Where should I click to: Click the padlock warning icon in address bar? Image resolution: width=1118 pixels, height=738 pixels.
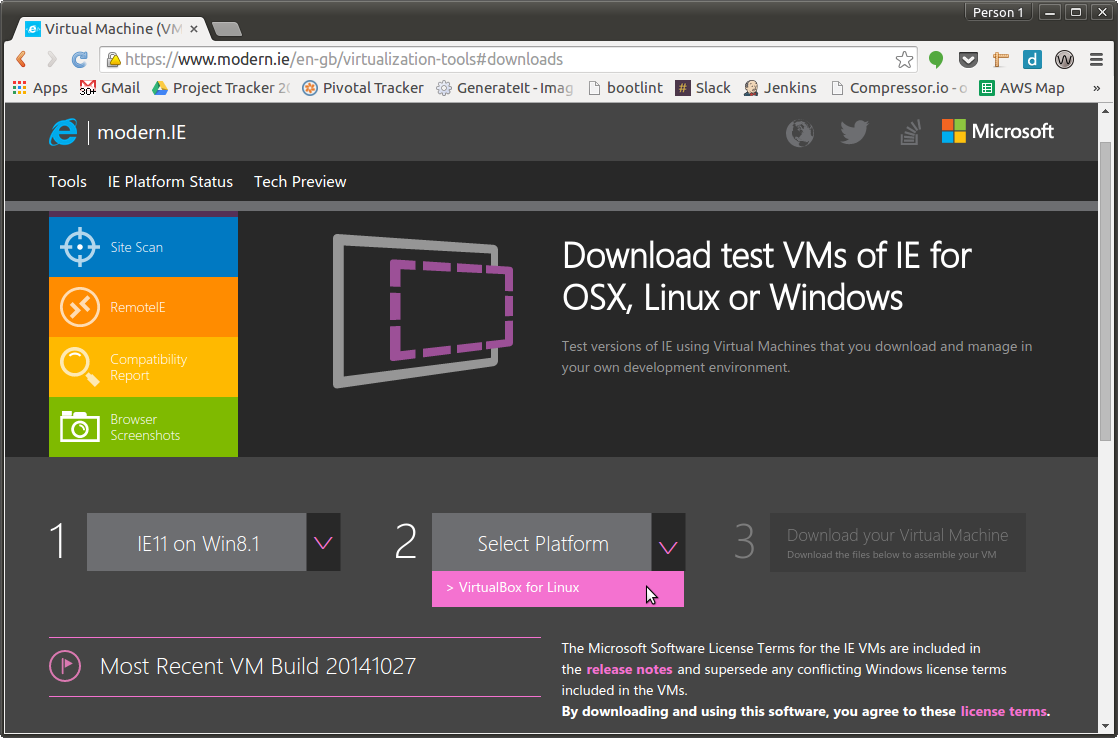coord(113,60)
